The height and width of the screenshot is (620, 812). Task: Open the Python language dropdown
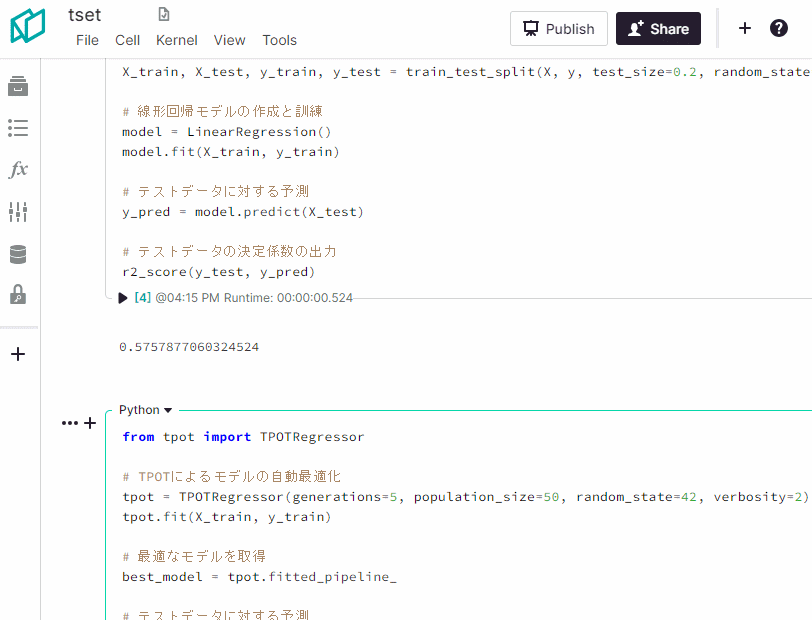(x=146, y=410)
